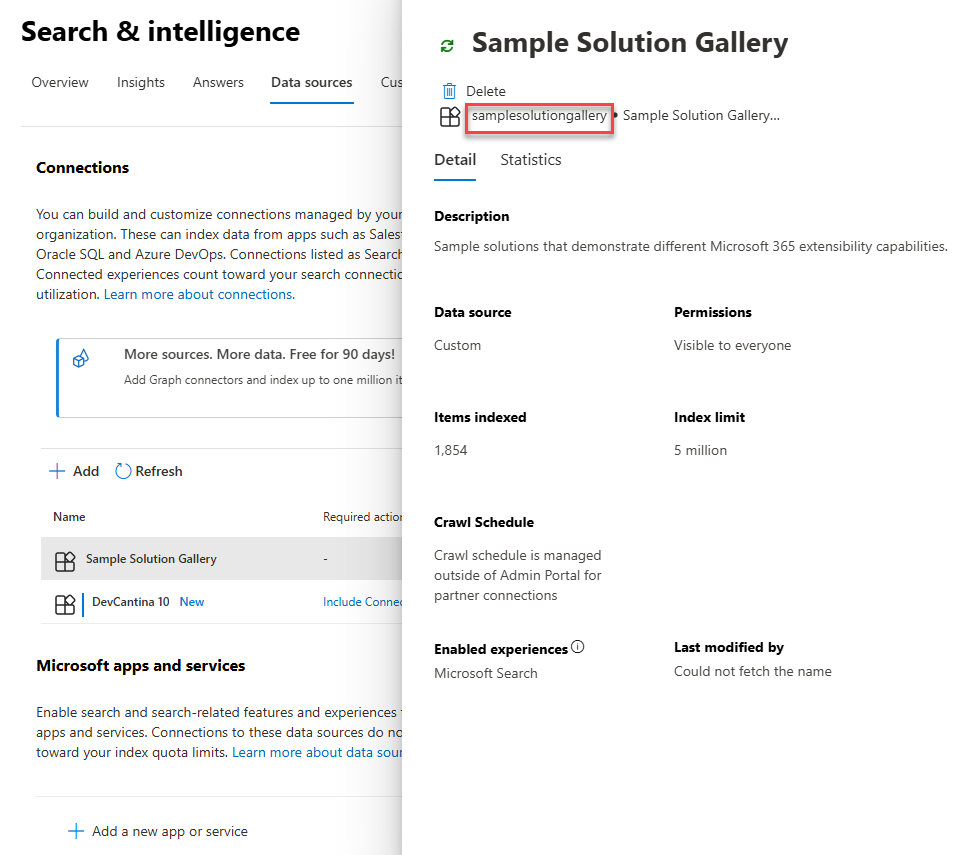Click the Sample Solution Gallery row icon
This screenshot has height=855, width=970.
click(x=65, y=561)
